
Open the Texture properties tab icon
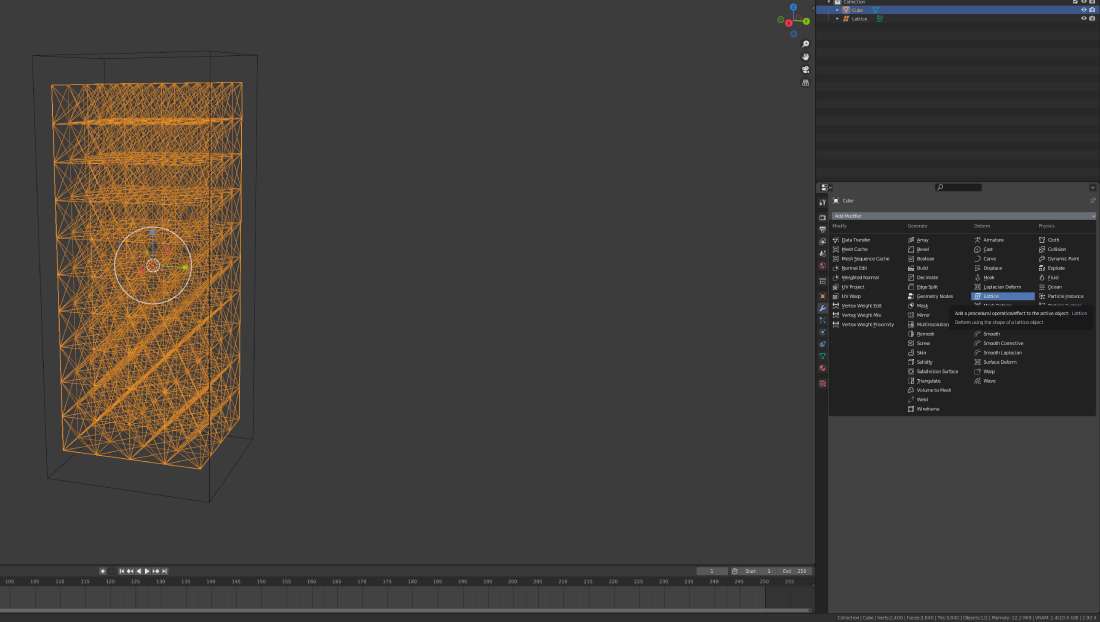tap(822, 384)
